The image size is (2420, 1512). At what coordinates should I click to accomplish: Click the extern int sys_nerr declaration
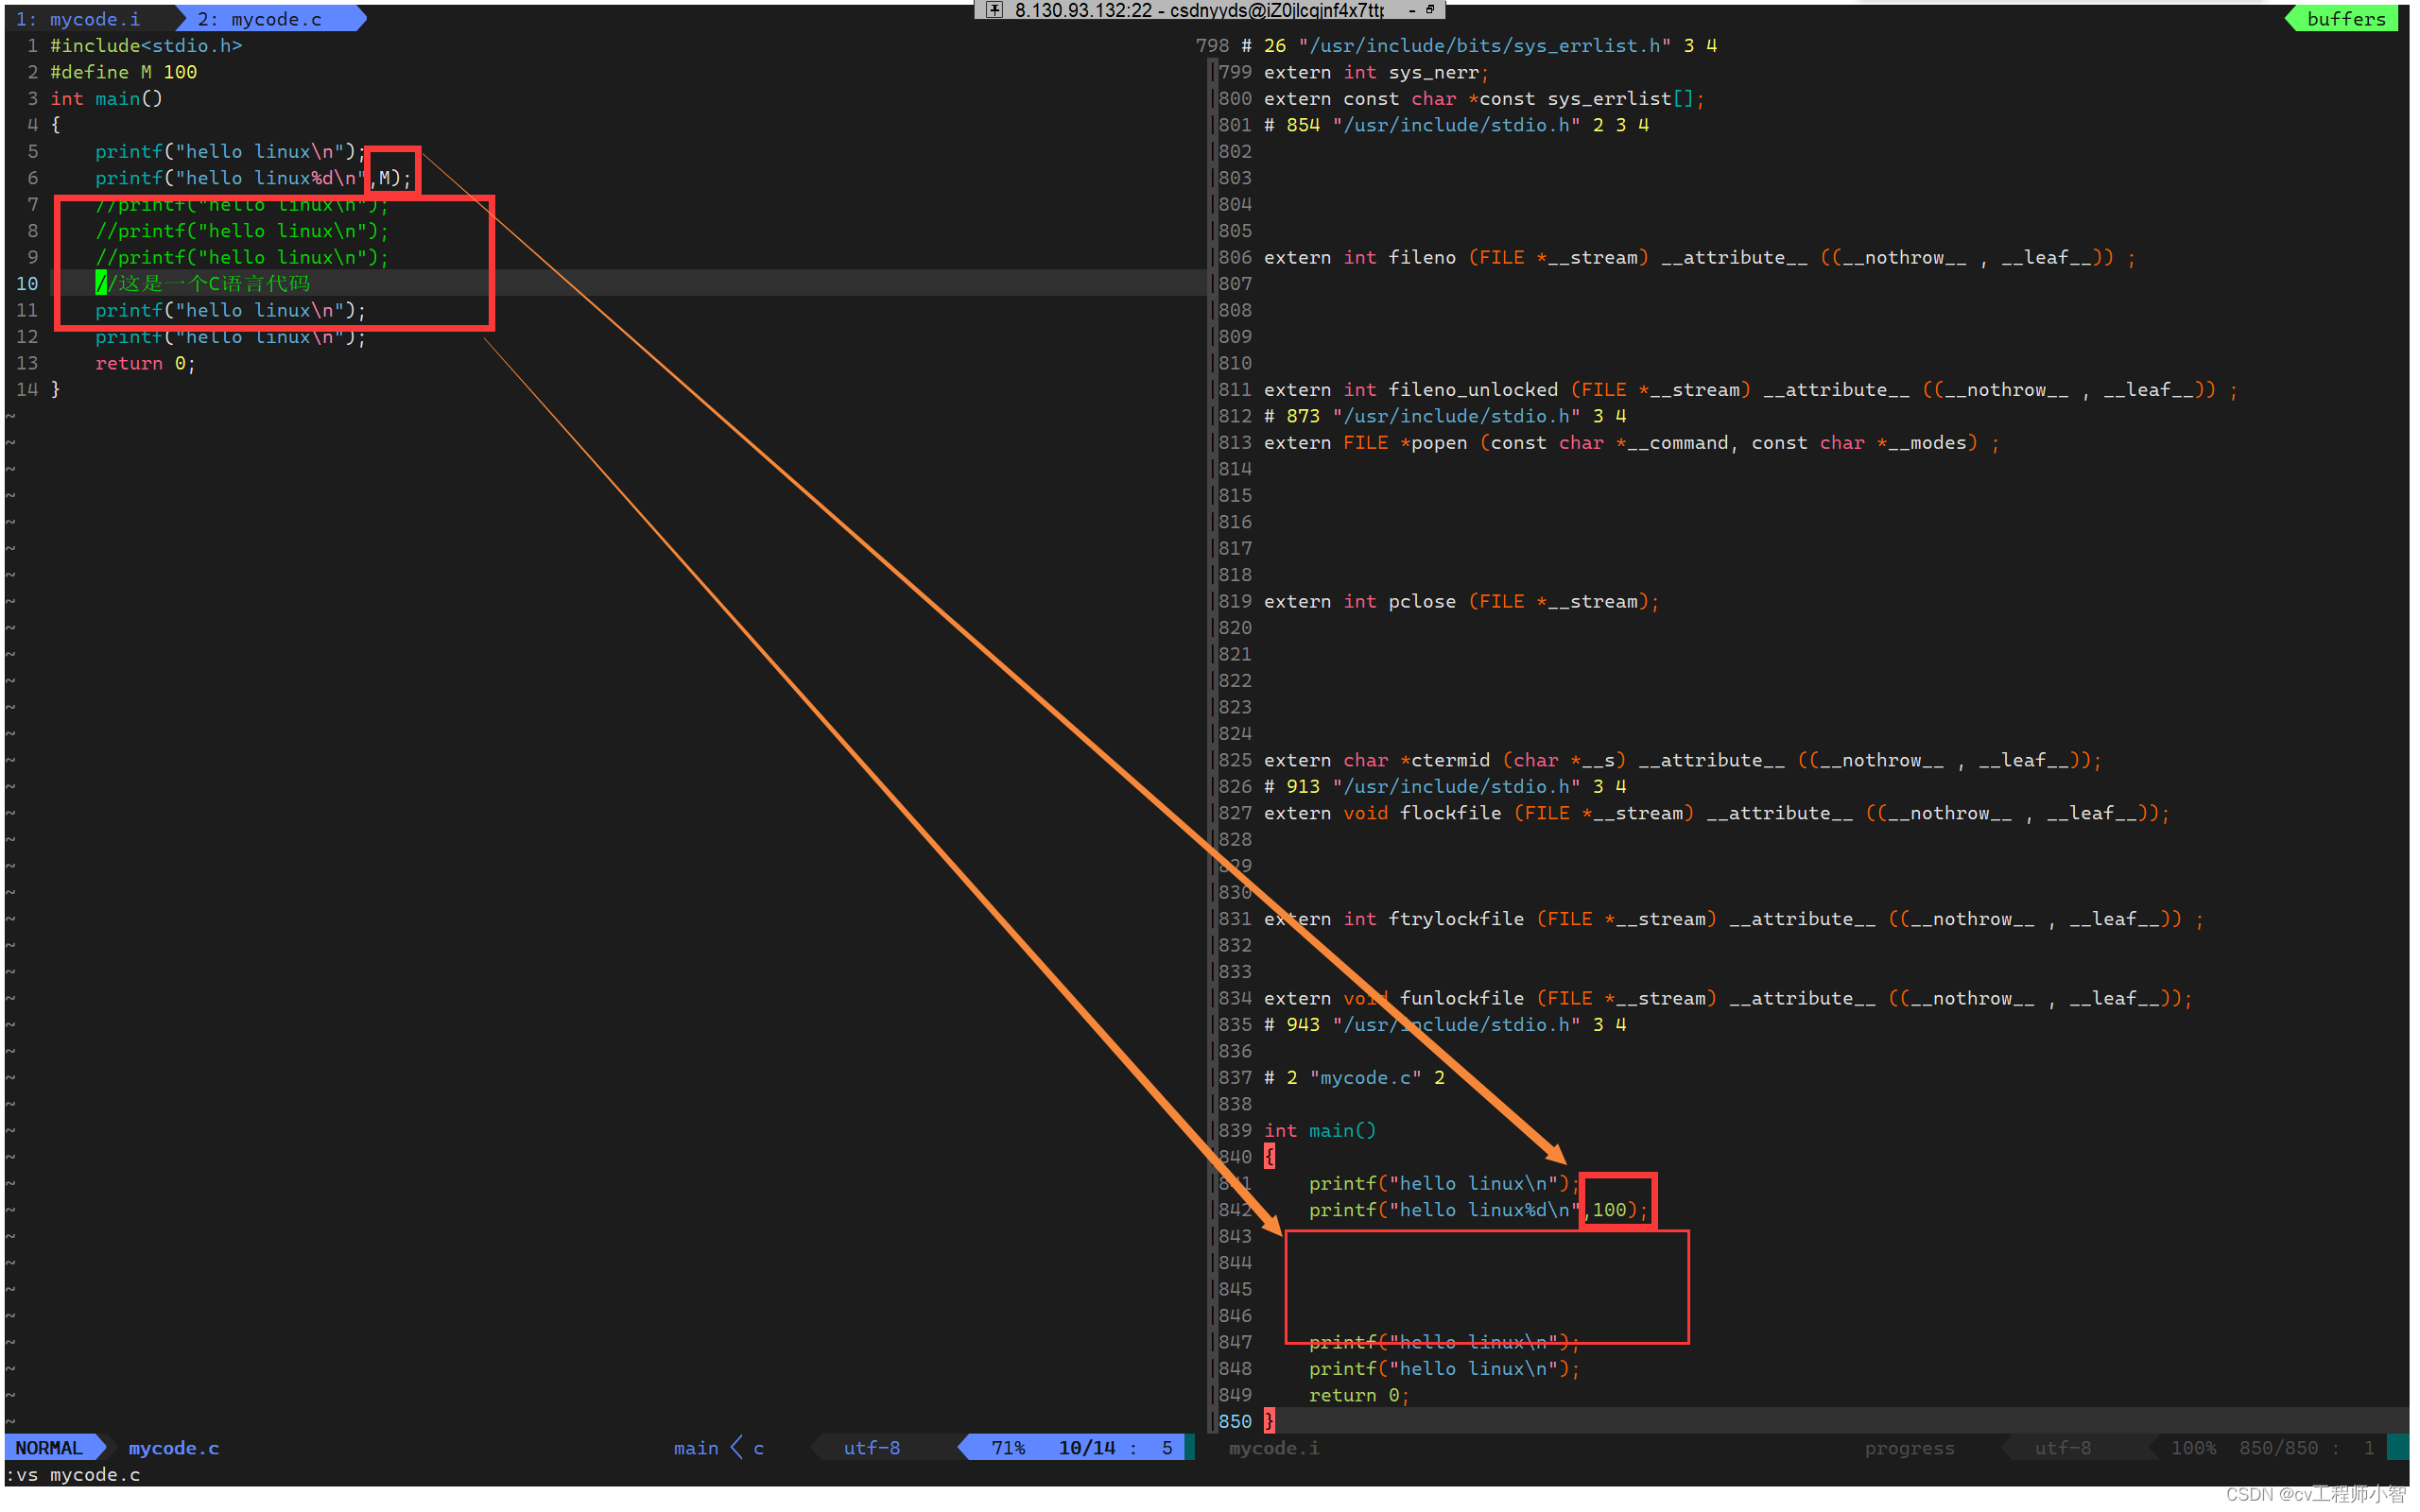(x=1376, y=72)
